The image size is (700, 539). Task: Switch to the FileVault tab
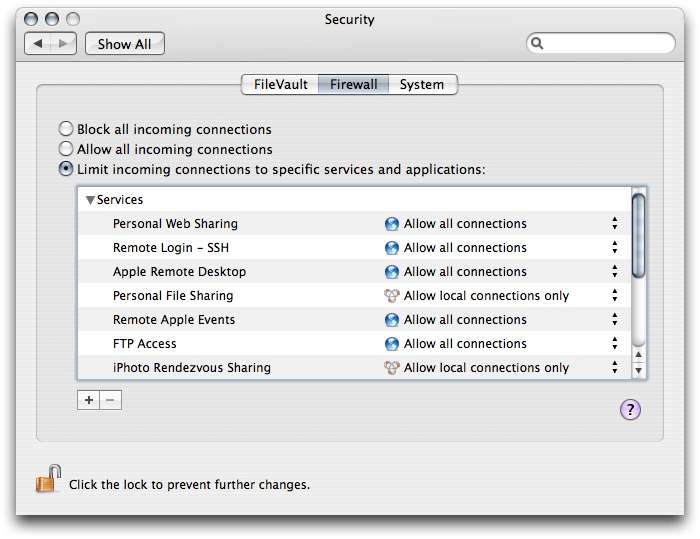(280, 84)
